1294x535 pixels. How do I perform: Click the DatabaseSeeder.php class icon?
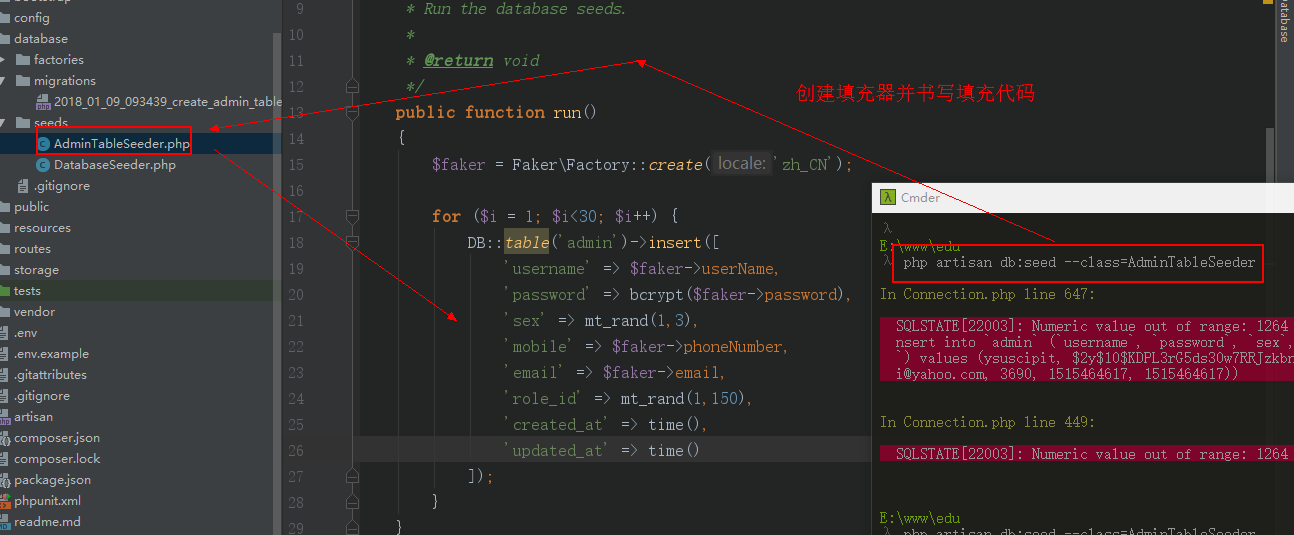coord(43,165)
